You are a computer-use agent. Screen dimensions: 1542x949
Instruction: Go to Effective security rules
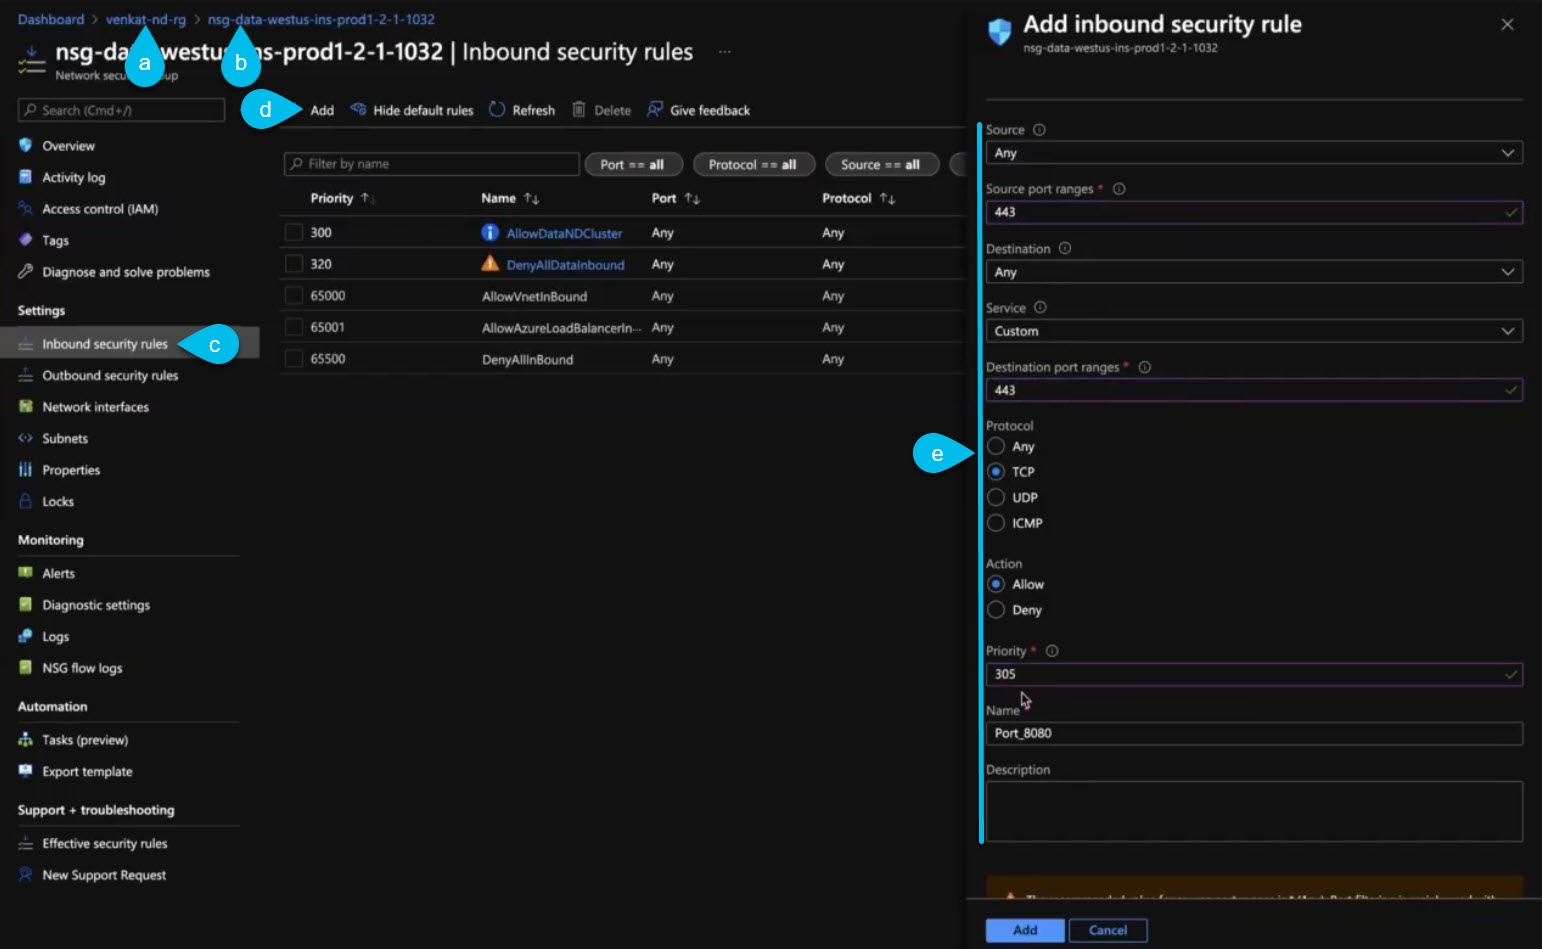(x=104, y=844)
